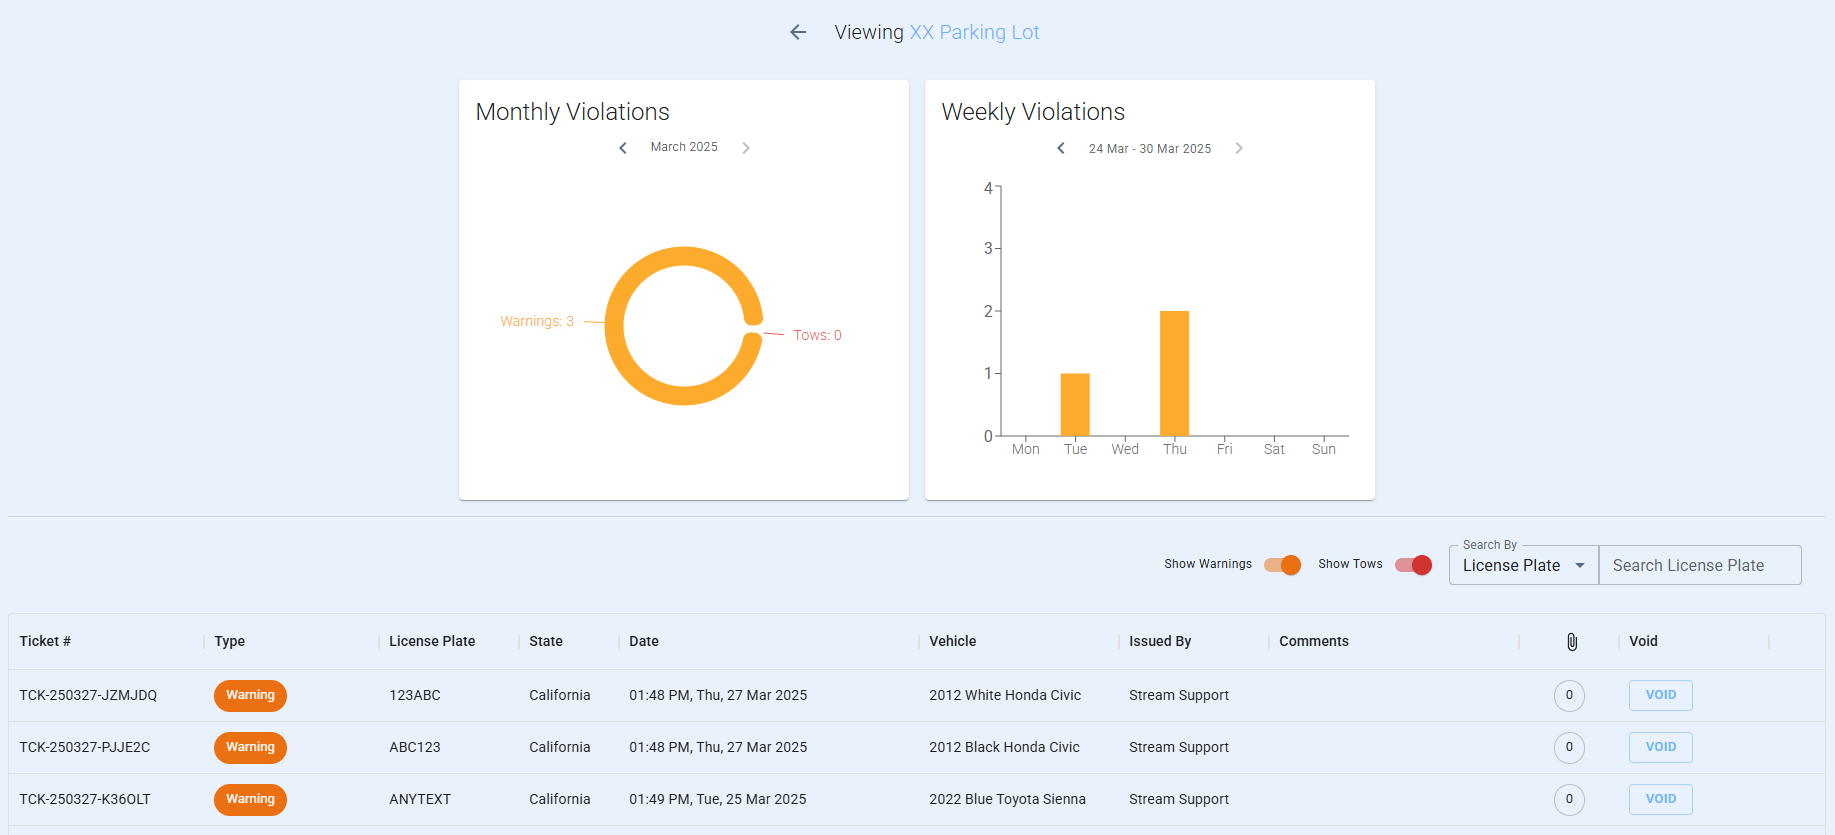Viewport: 1835px width, 835px height.
Task: Click the paperclip attachments column icon
Action: [1572, 642]
